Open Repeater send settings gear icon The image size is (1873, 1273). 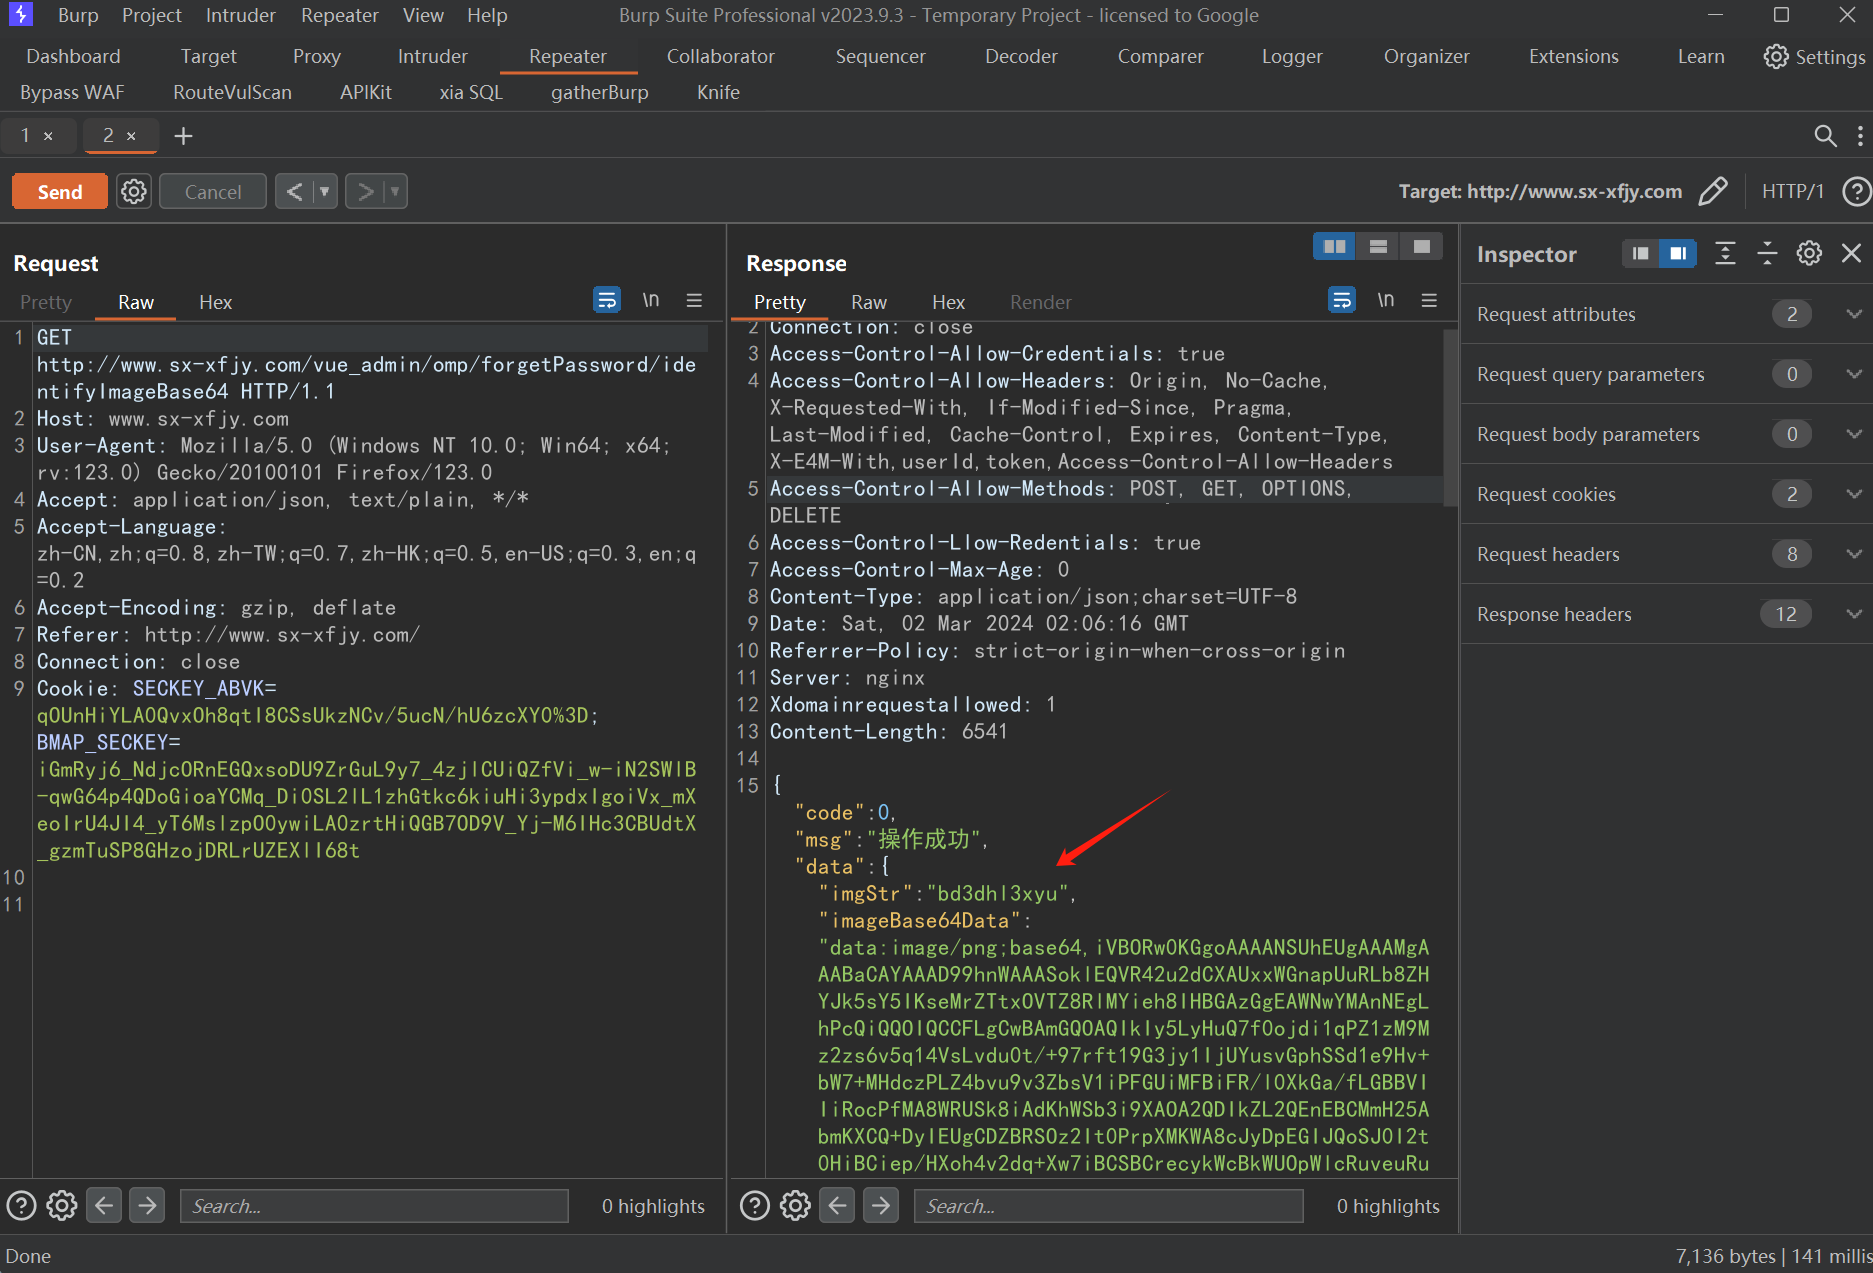click(x=134, y=191)
